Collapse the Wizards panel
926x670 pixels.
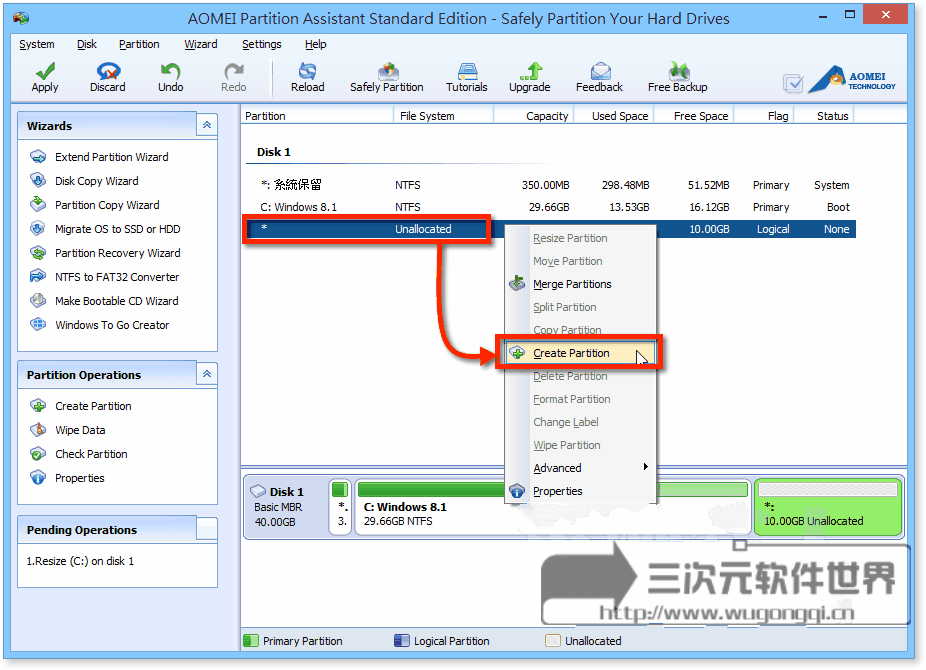207,124
